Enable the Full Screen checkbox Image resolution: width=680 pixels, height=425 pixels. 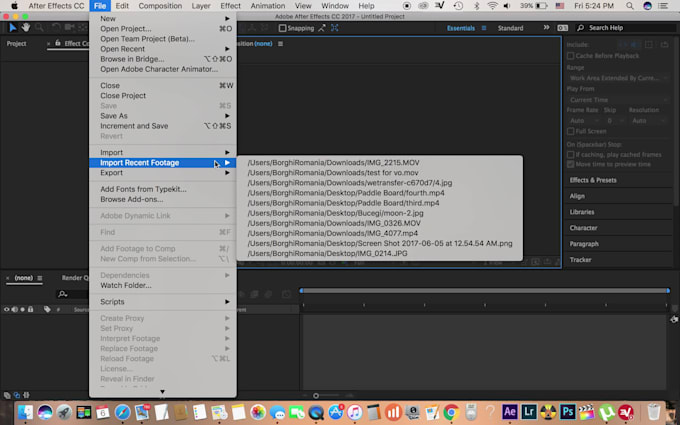pyautogui.click(x=571, y=131)
